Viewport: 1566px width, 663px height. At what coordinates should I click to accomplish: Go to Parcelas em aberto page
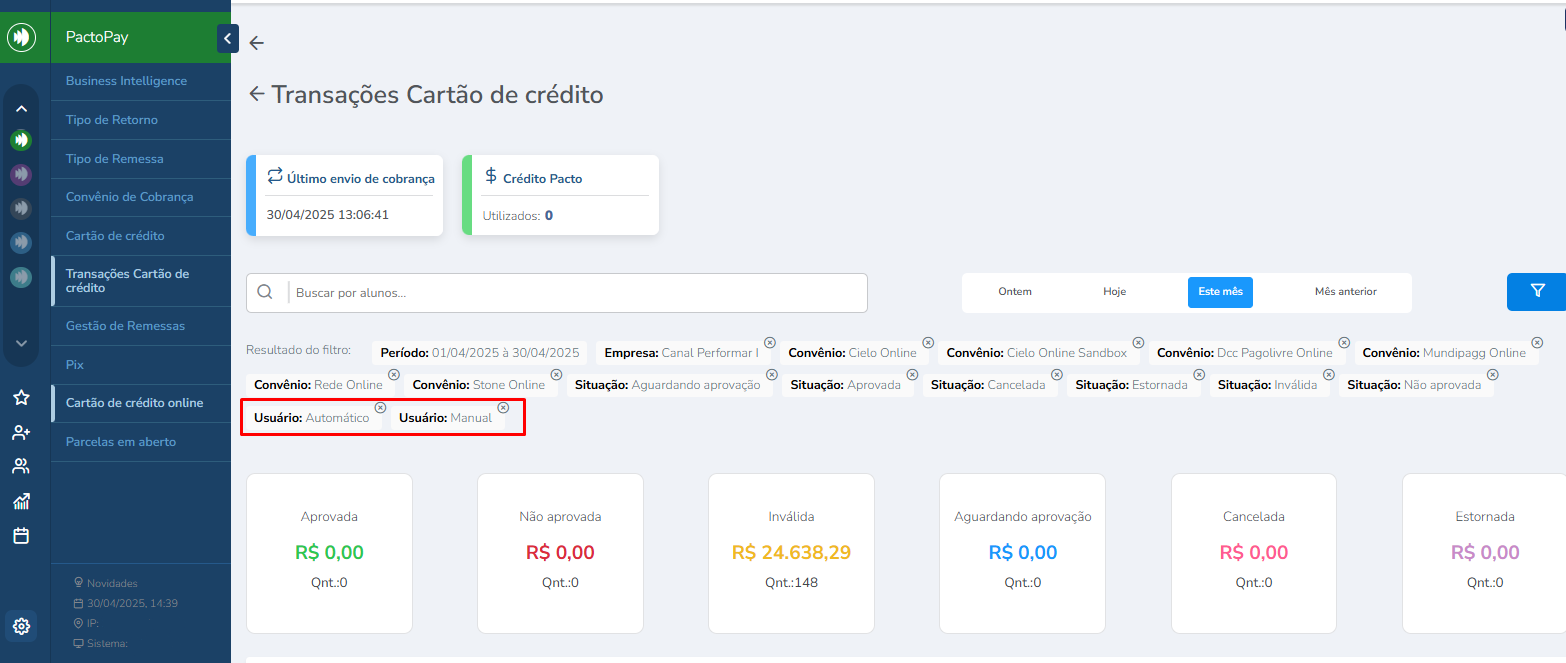120,442
